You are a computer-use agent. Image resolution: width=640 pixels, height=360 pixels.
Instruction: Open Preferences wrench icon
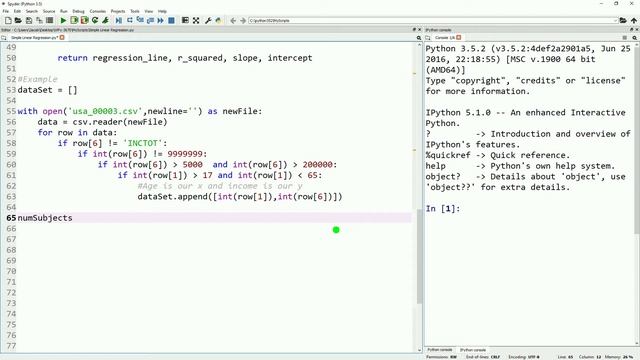point(208,20)
